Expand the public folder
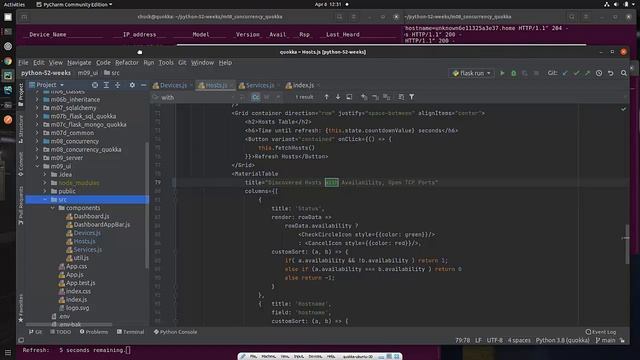The image size is (640, 360). pyautogui.click(x=45, y=191)
